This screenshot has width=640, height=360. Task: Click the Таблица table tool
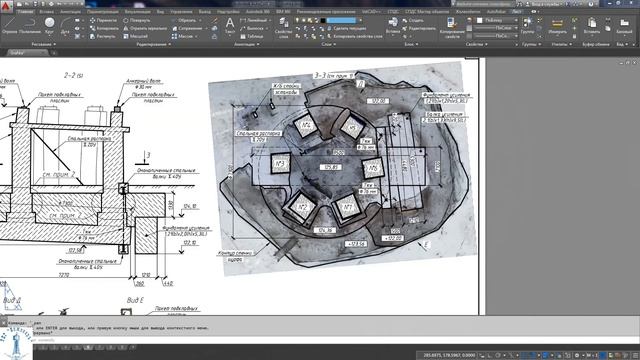[251, 36]
